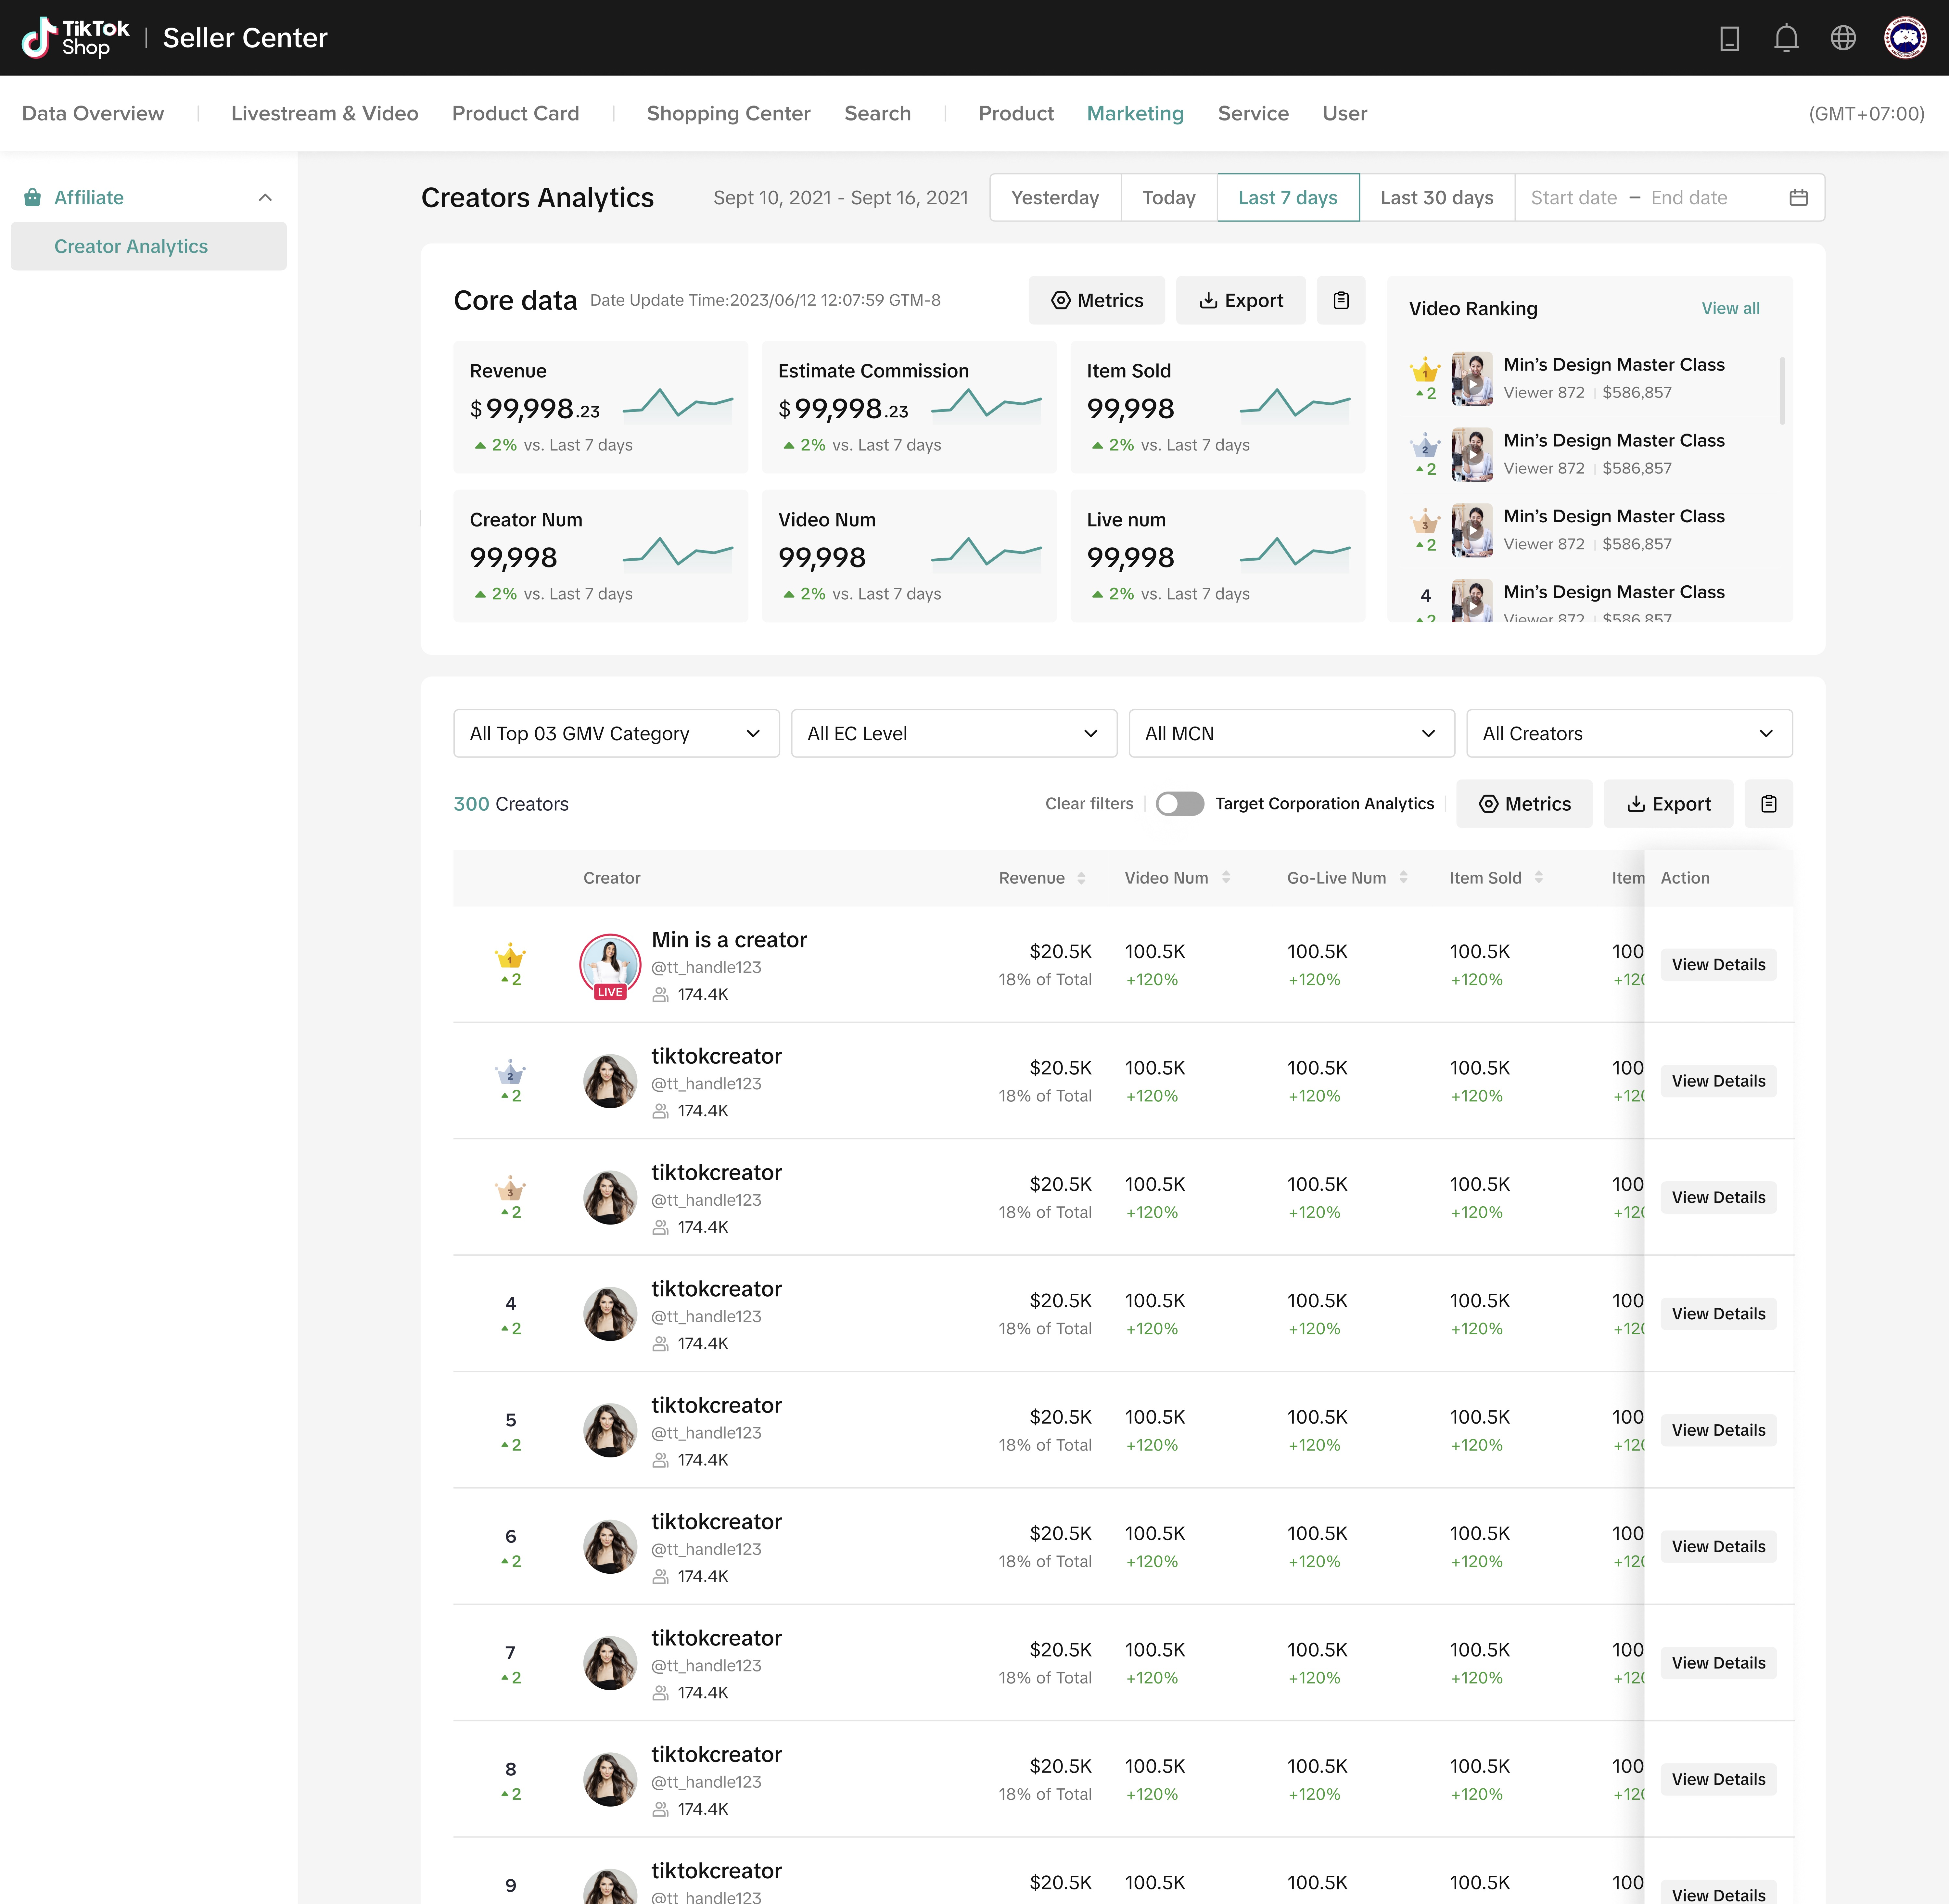
Task: Select Creator Analytics in sidebar
Action: pos(149,246)
